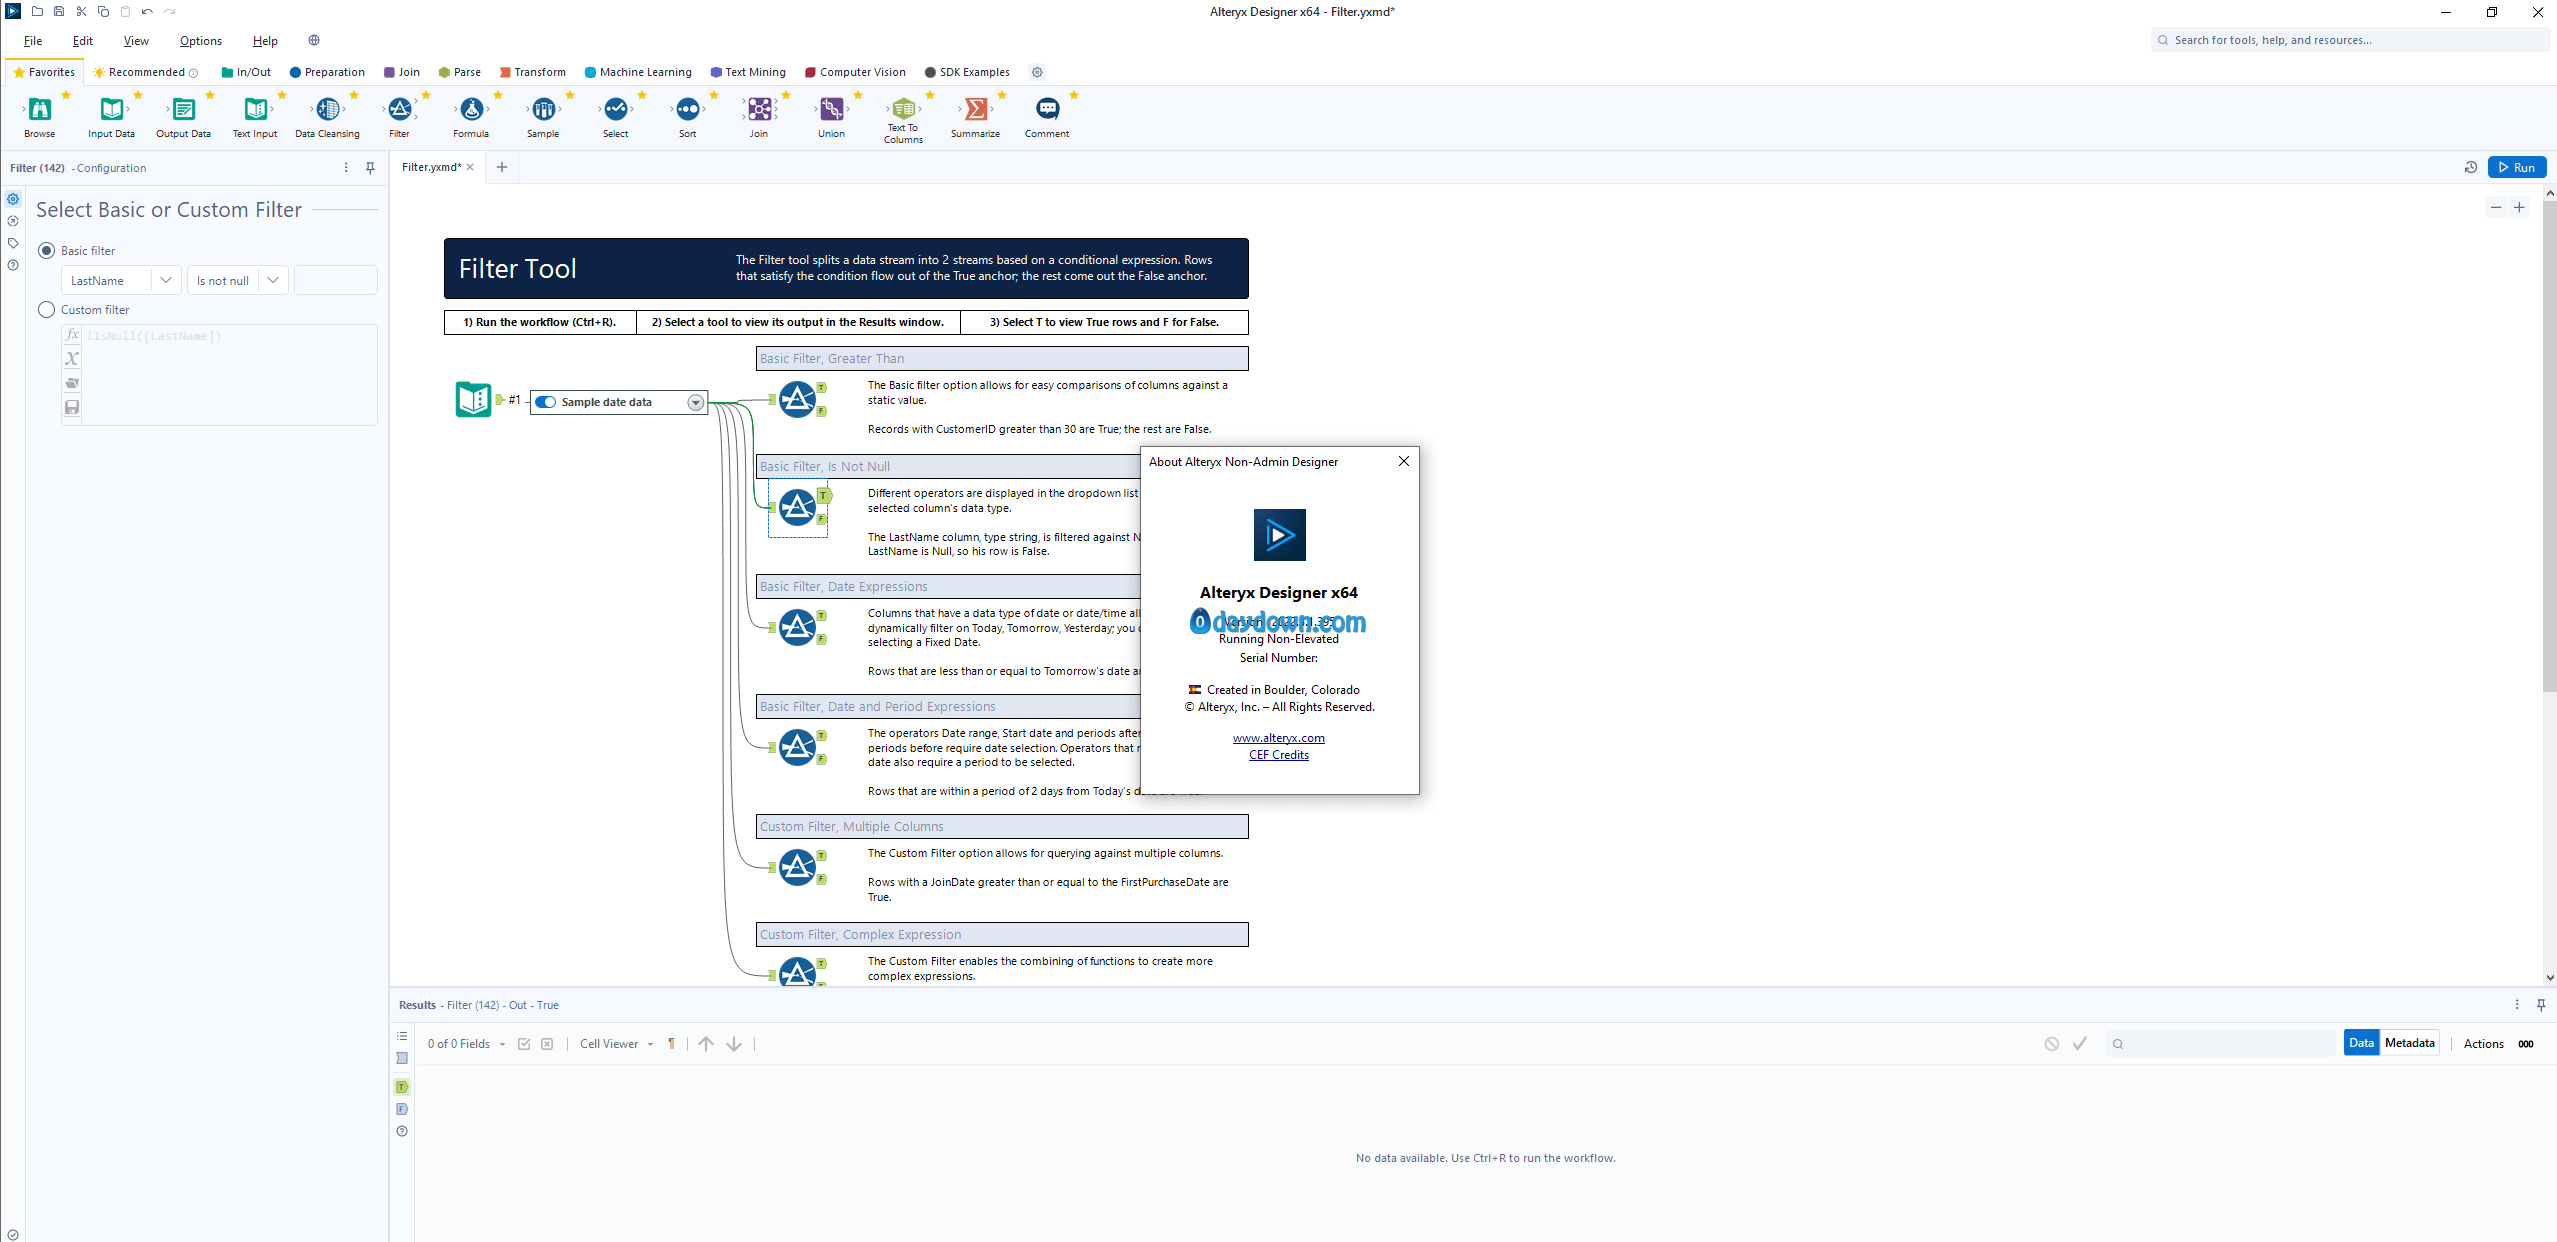Open the language globe icon
Viewport: 2557px width, 1242px height.
[314, 41]
